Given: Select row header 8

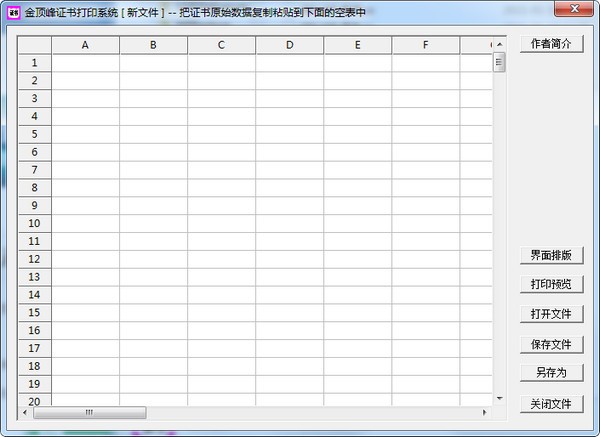Looking at the screenshot, I should click(35, 188).
